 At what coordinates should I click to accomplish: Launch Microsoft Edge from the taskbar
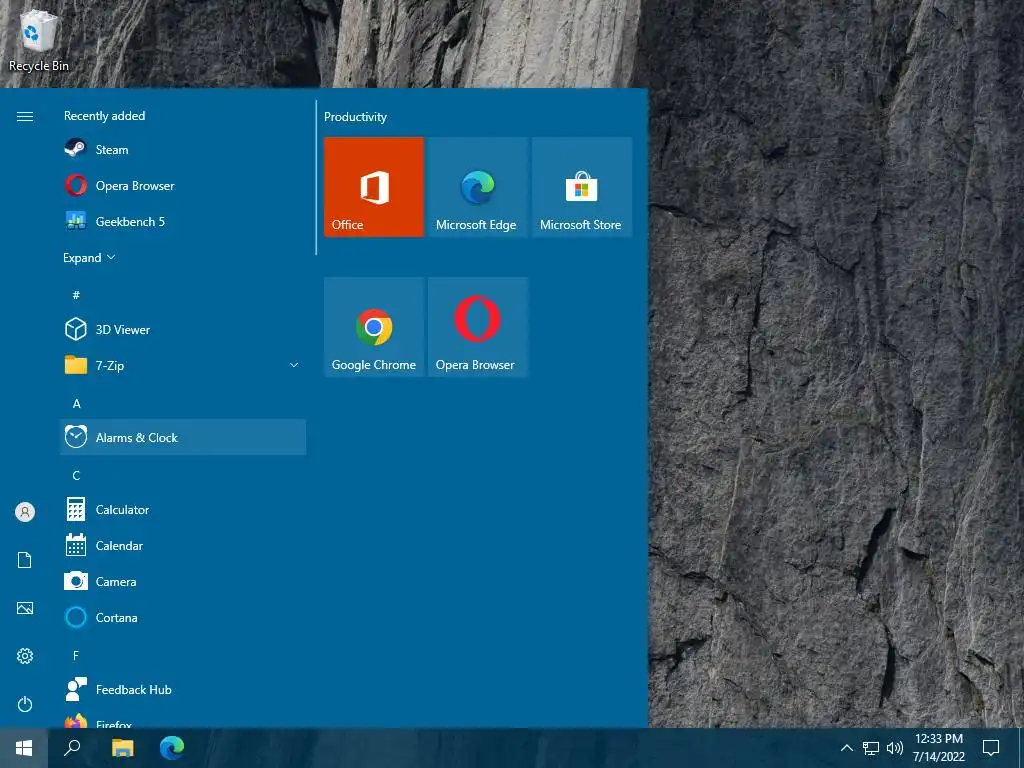click(172, 748)
